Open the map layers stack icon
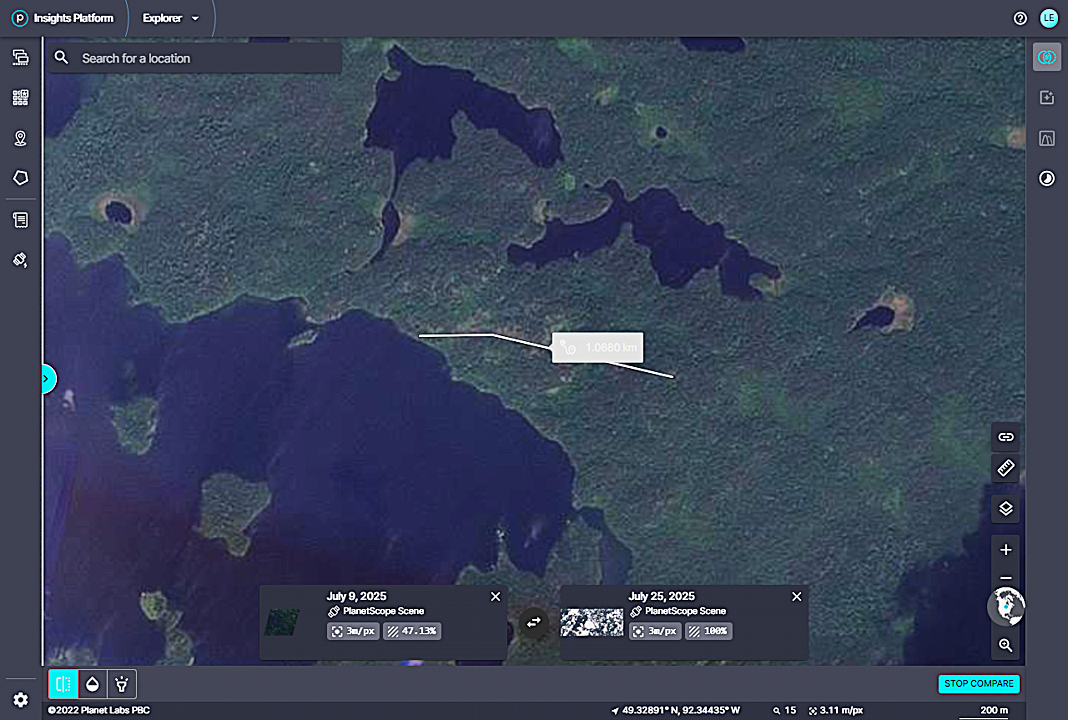This screenshot has height=720, width=1068. tap(1006, 508)
